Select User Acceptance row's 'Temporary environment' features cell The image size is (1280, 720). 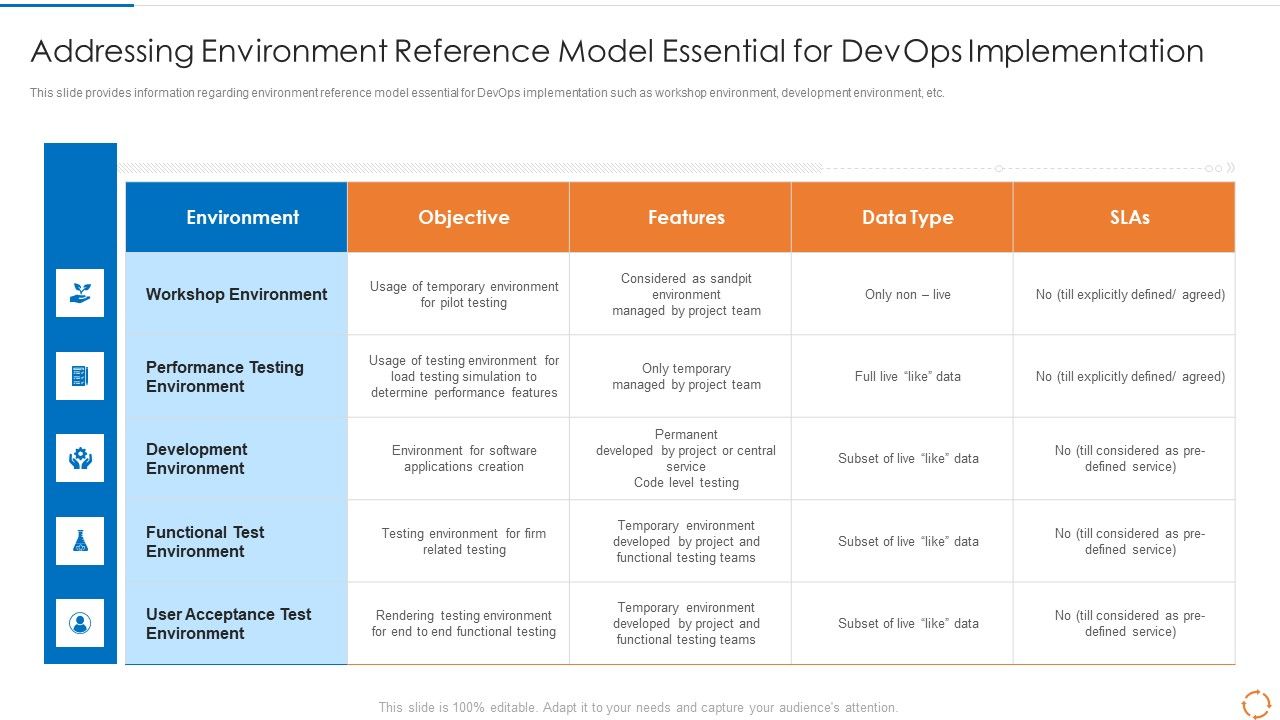point(680,623)
